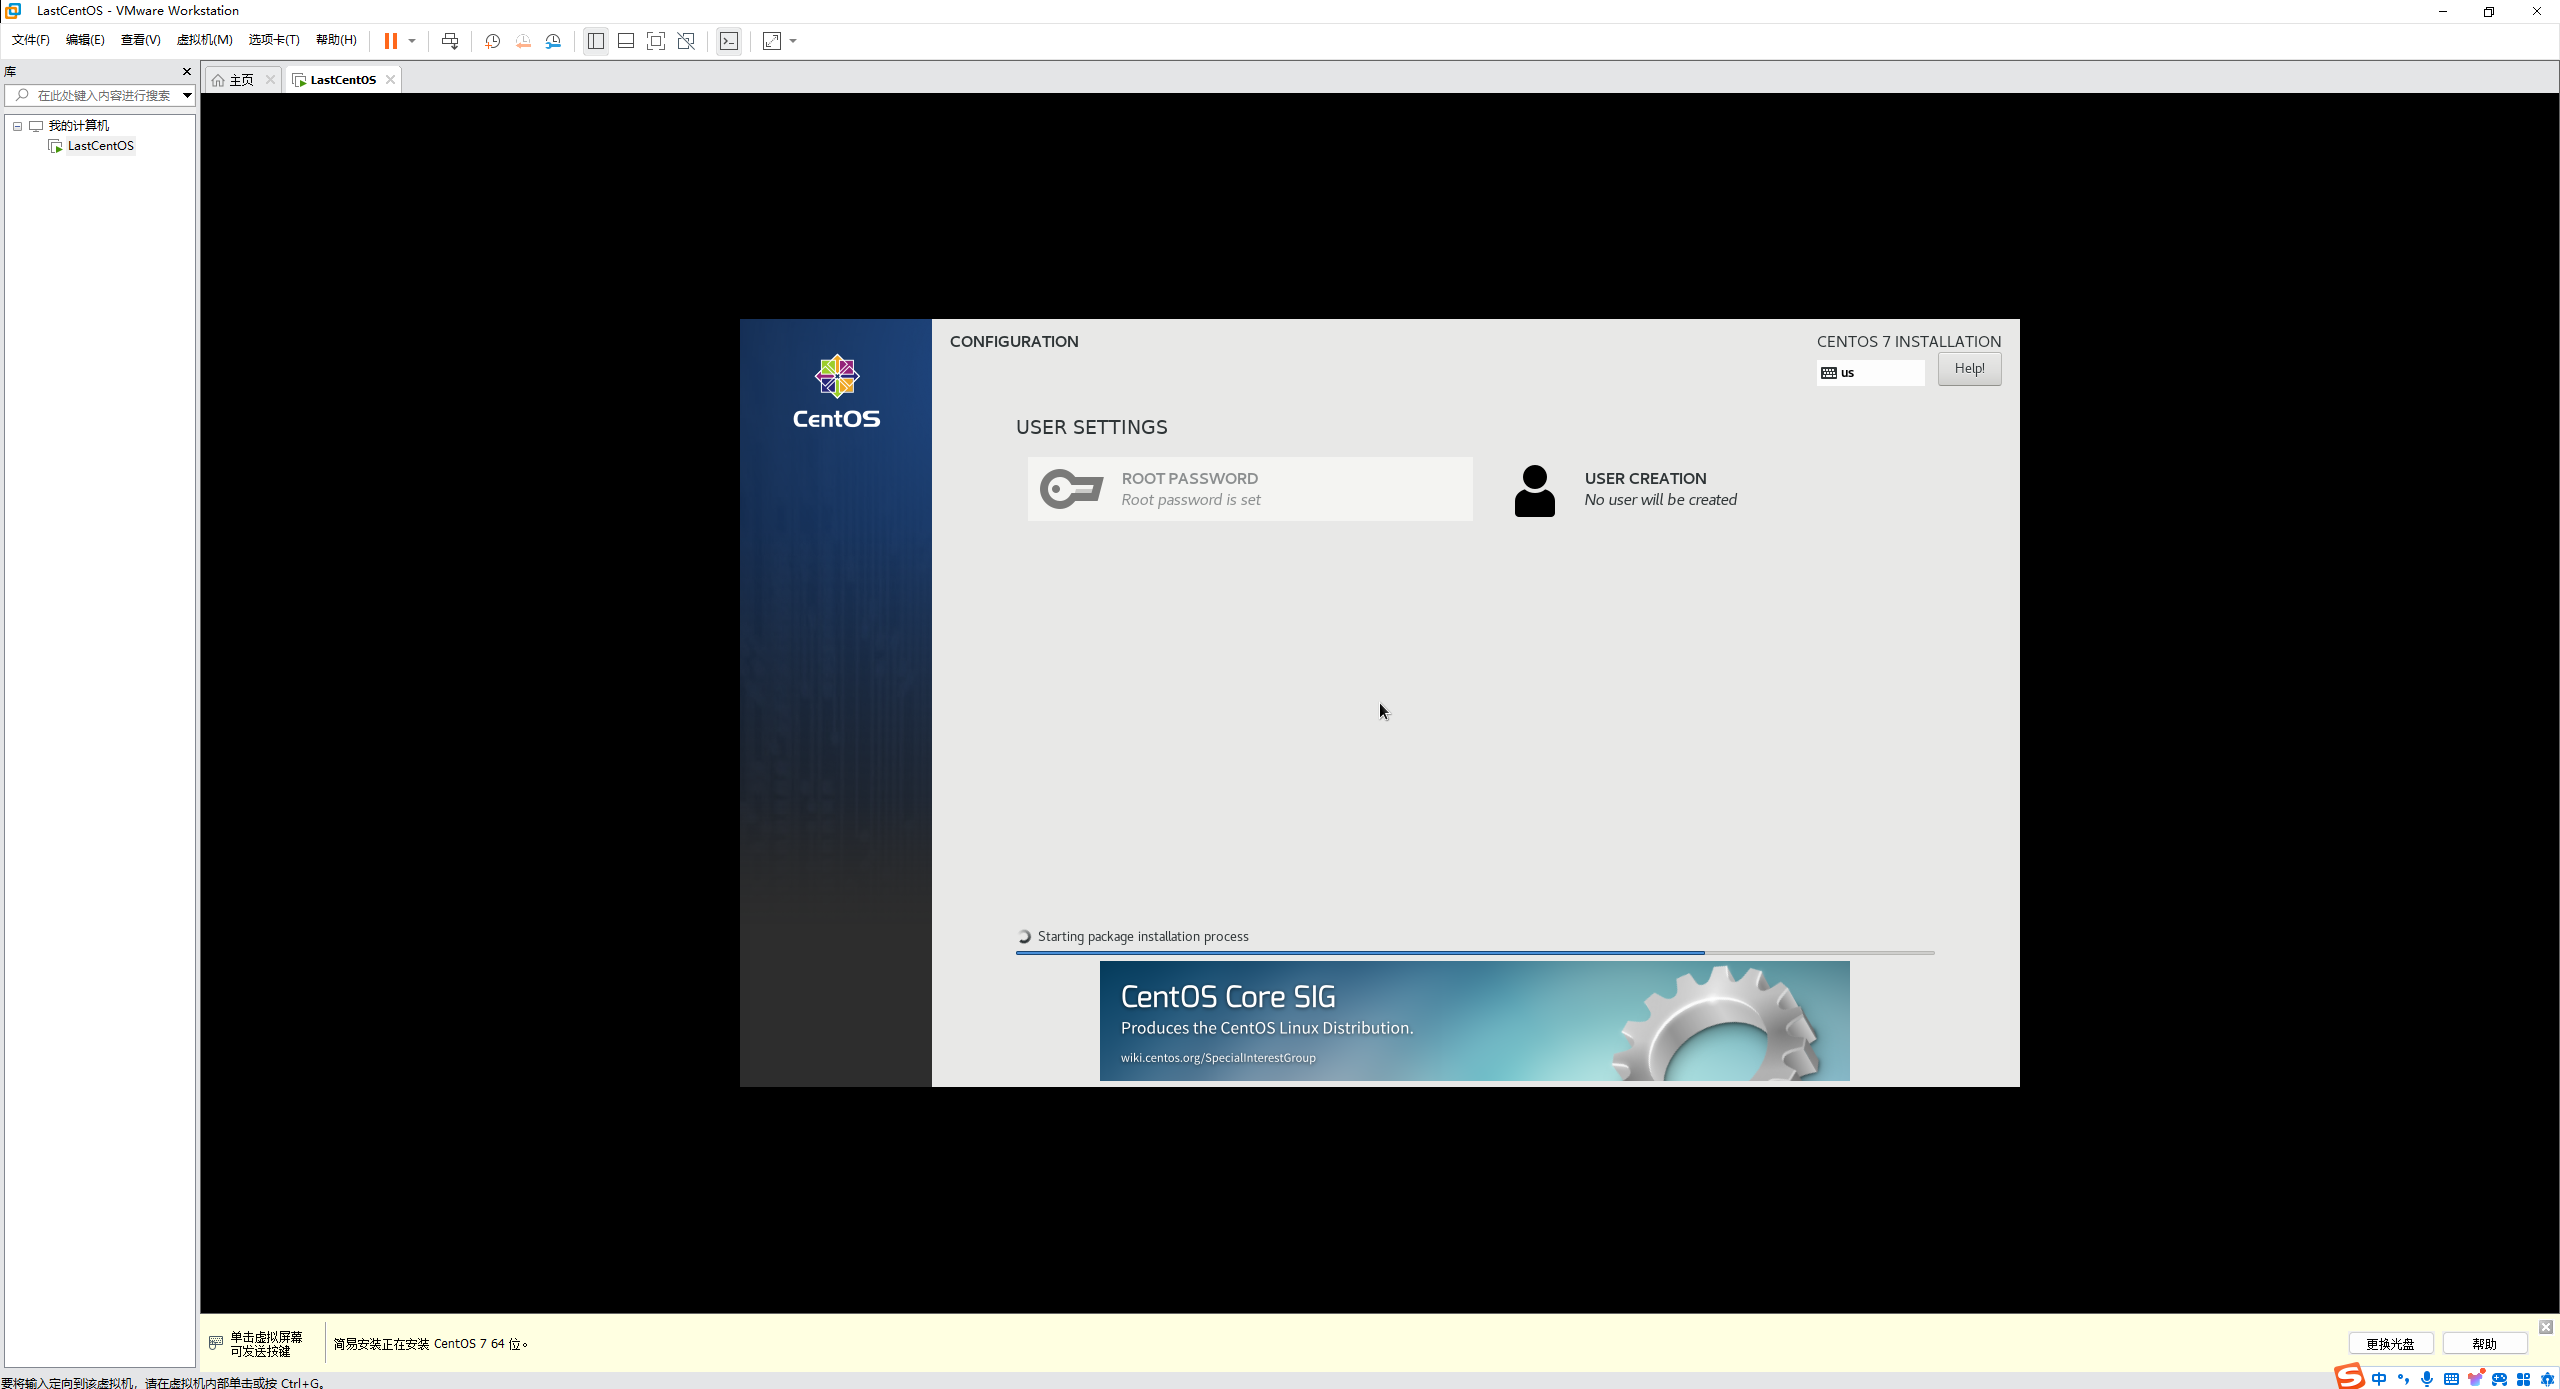
Task: Click the spinner beside Starting package installation
Action: pyautogui.click(x=1024, y=937)
